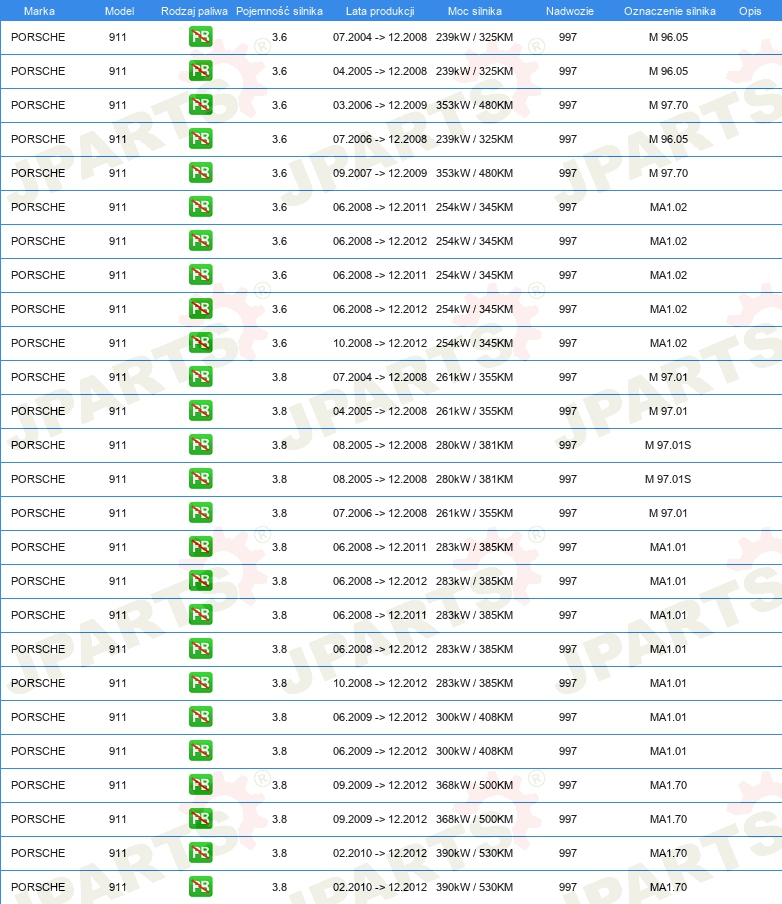Click date cell 03.2006 -> 12.2009

pos(380,105)
